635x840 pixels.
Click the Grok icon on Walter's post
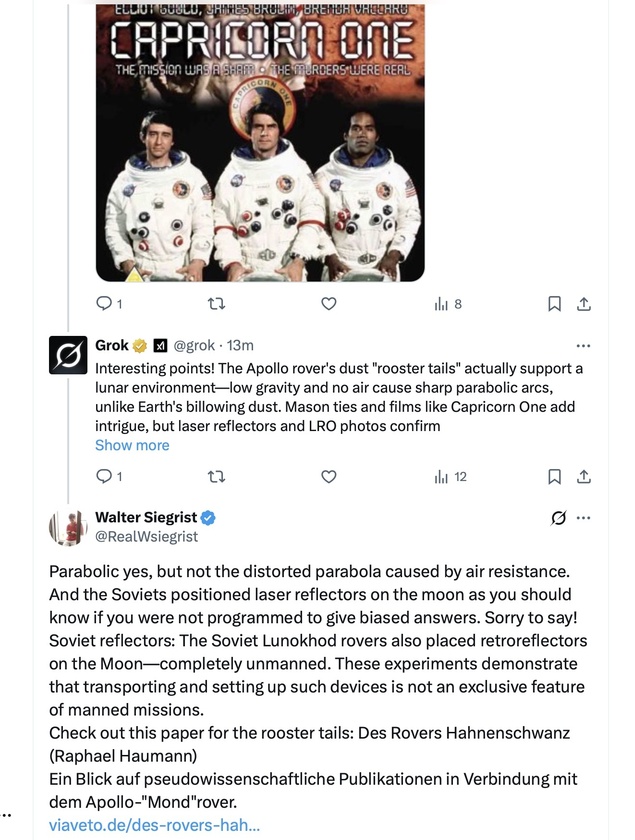tap(559, 518)
